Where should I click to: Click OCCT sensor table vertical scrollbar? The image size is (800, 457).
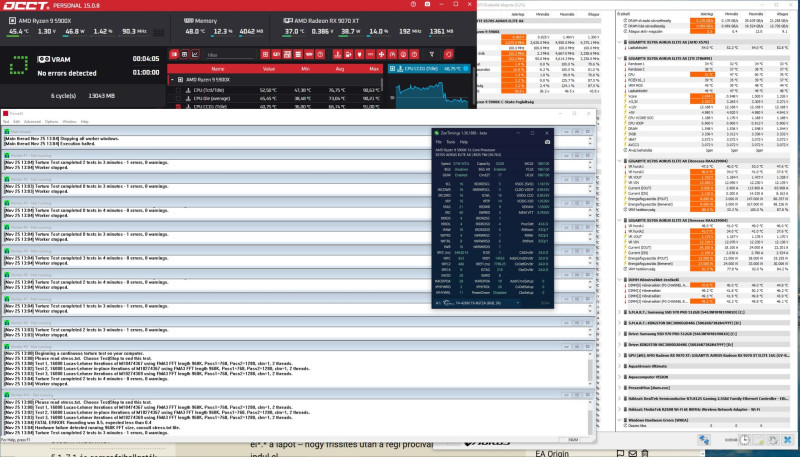(x=382, y=84)
